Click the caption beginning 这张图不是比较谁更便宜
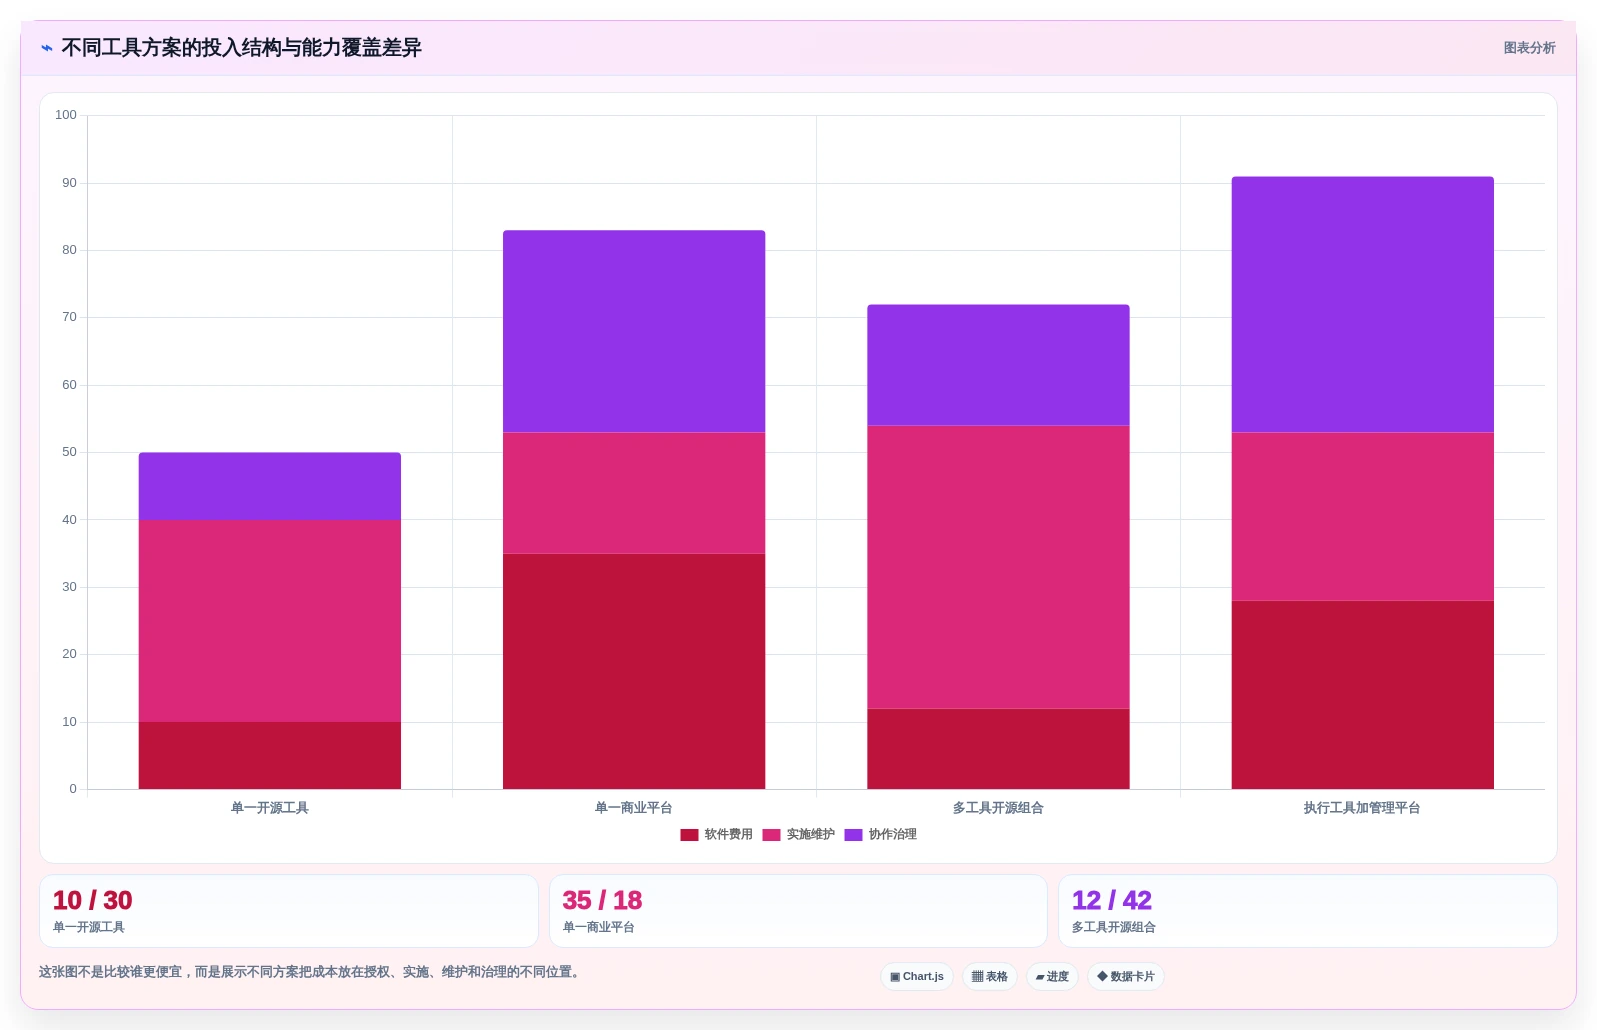This screenshot has width=1597, height=1030. point(311,972)
